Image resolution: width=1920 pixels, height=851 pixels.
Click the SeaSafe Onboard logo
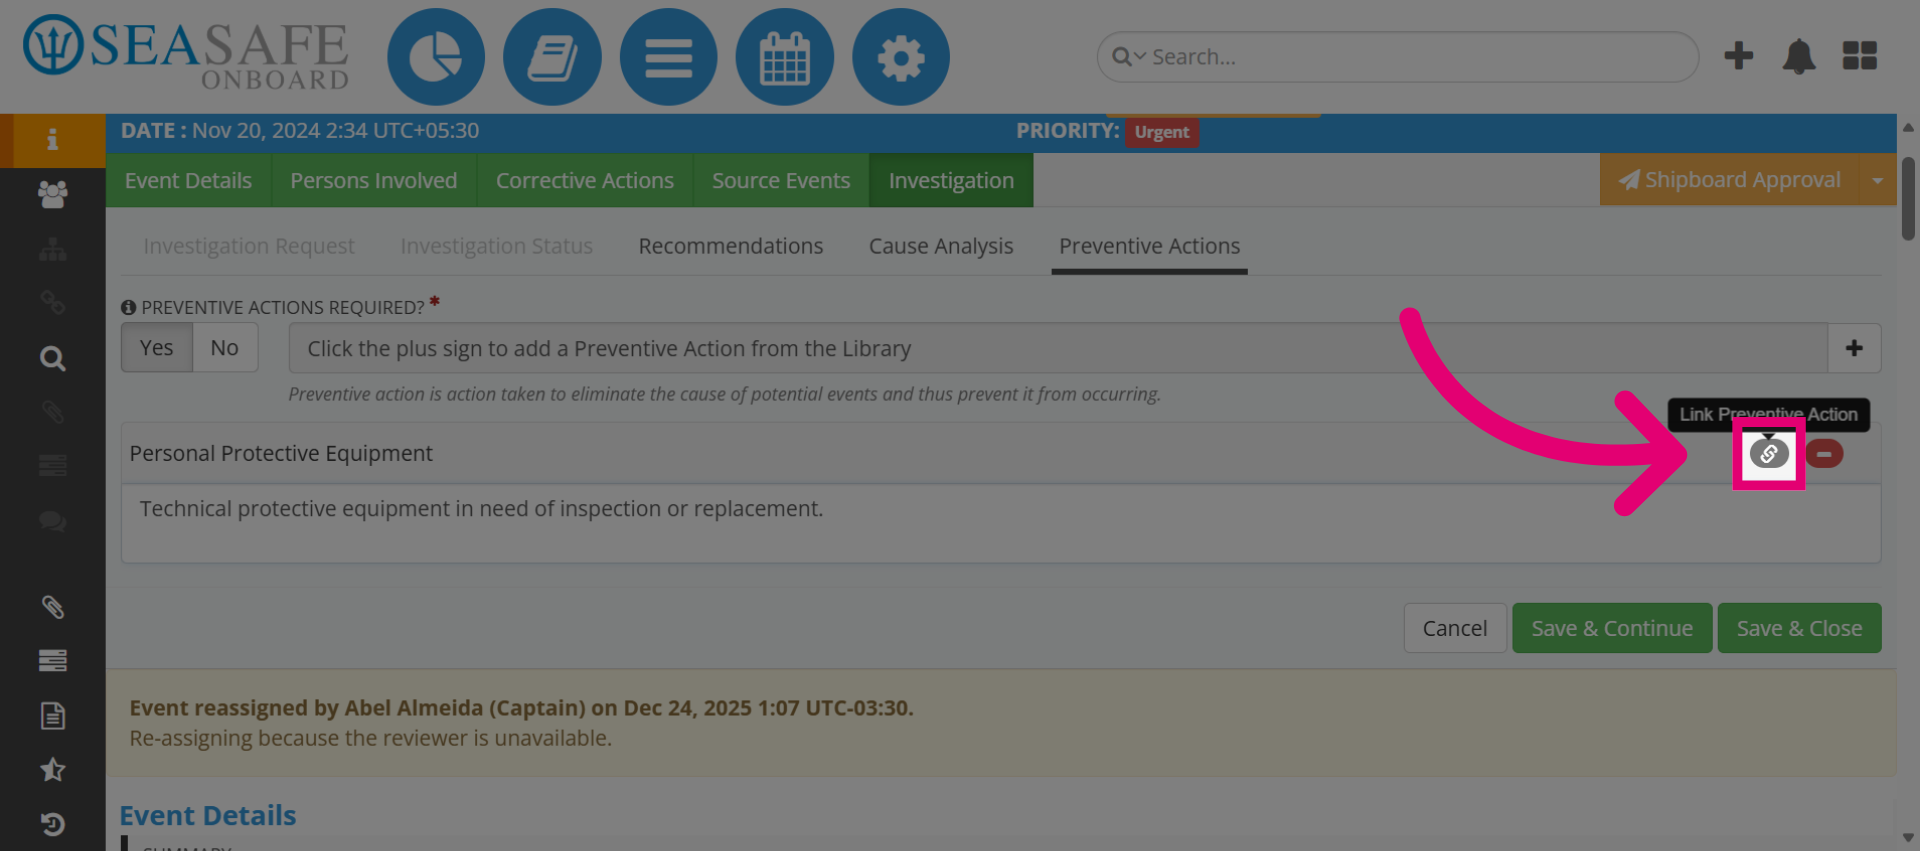pyautogui.click(x=186, y=54)
